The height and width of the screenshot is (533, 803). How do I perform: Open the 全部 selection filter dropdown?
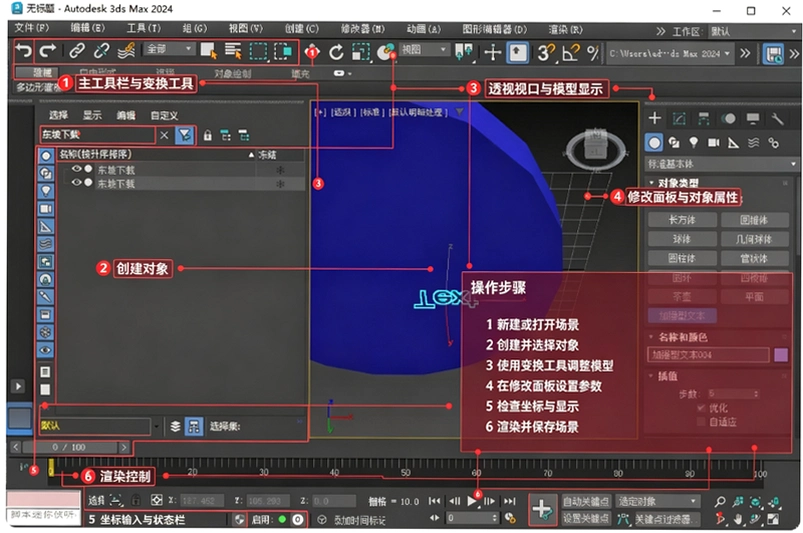point(170,49)
